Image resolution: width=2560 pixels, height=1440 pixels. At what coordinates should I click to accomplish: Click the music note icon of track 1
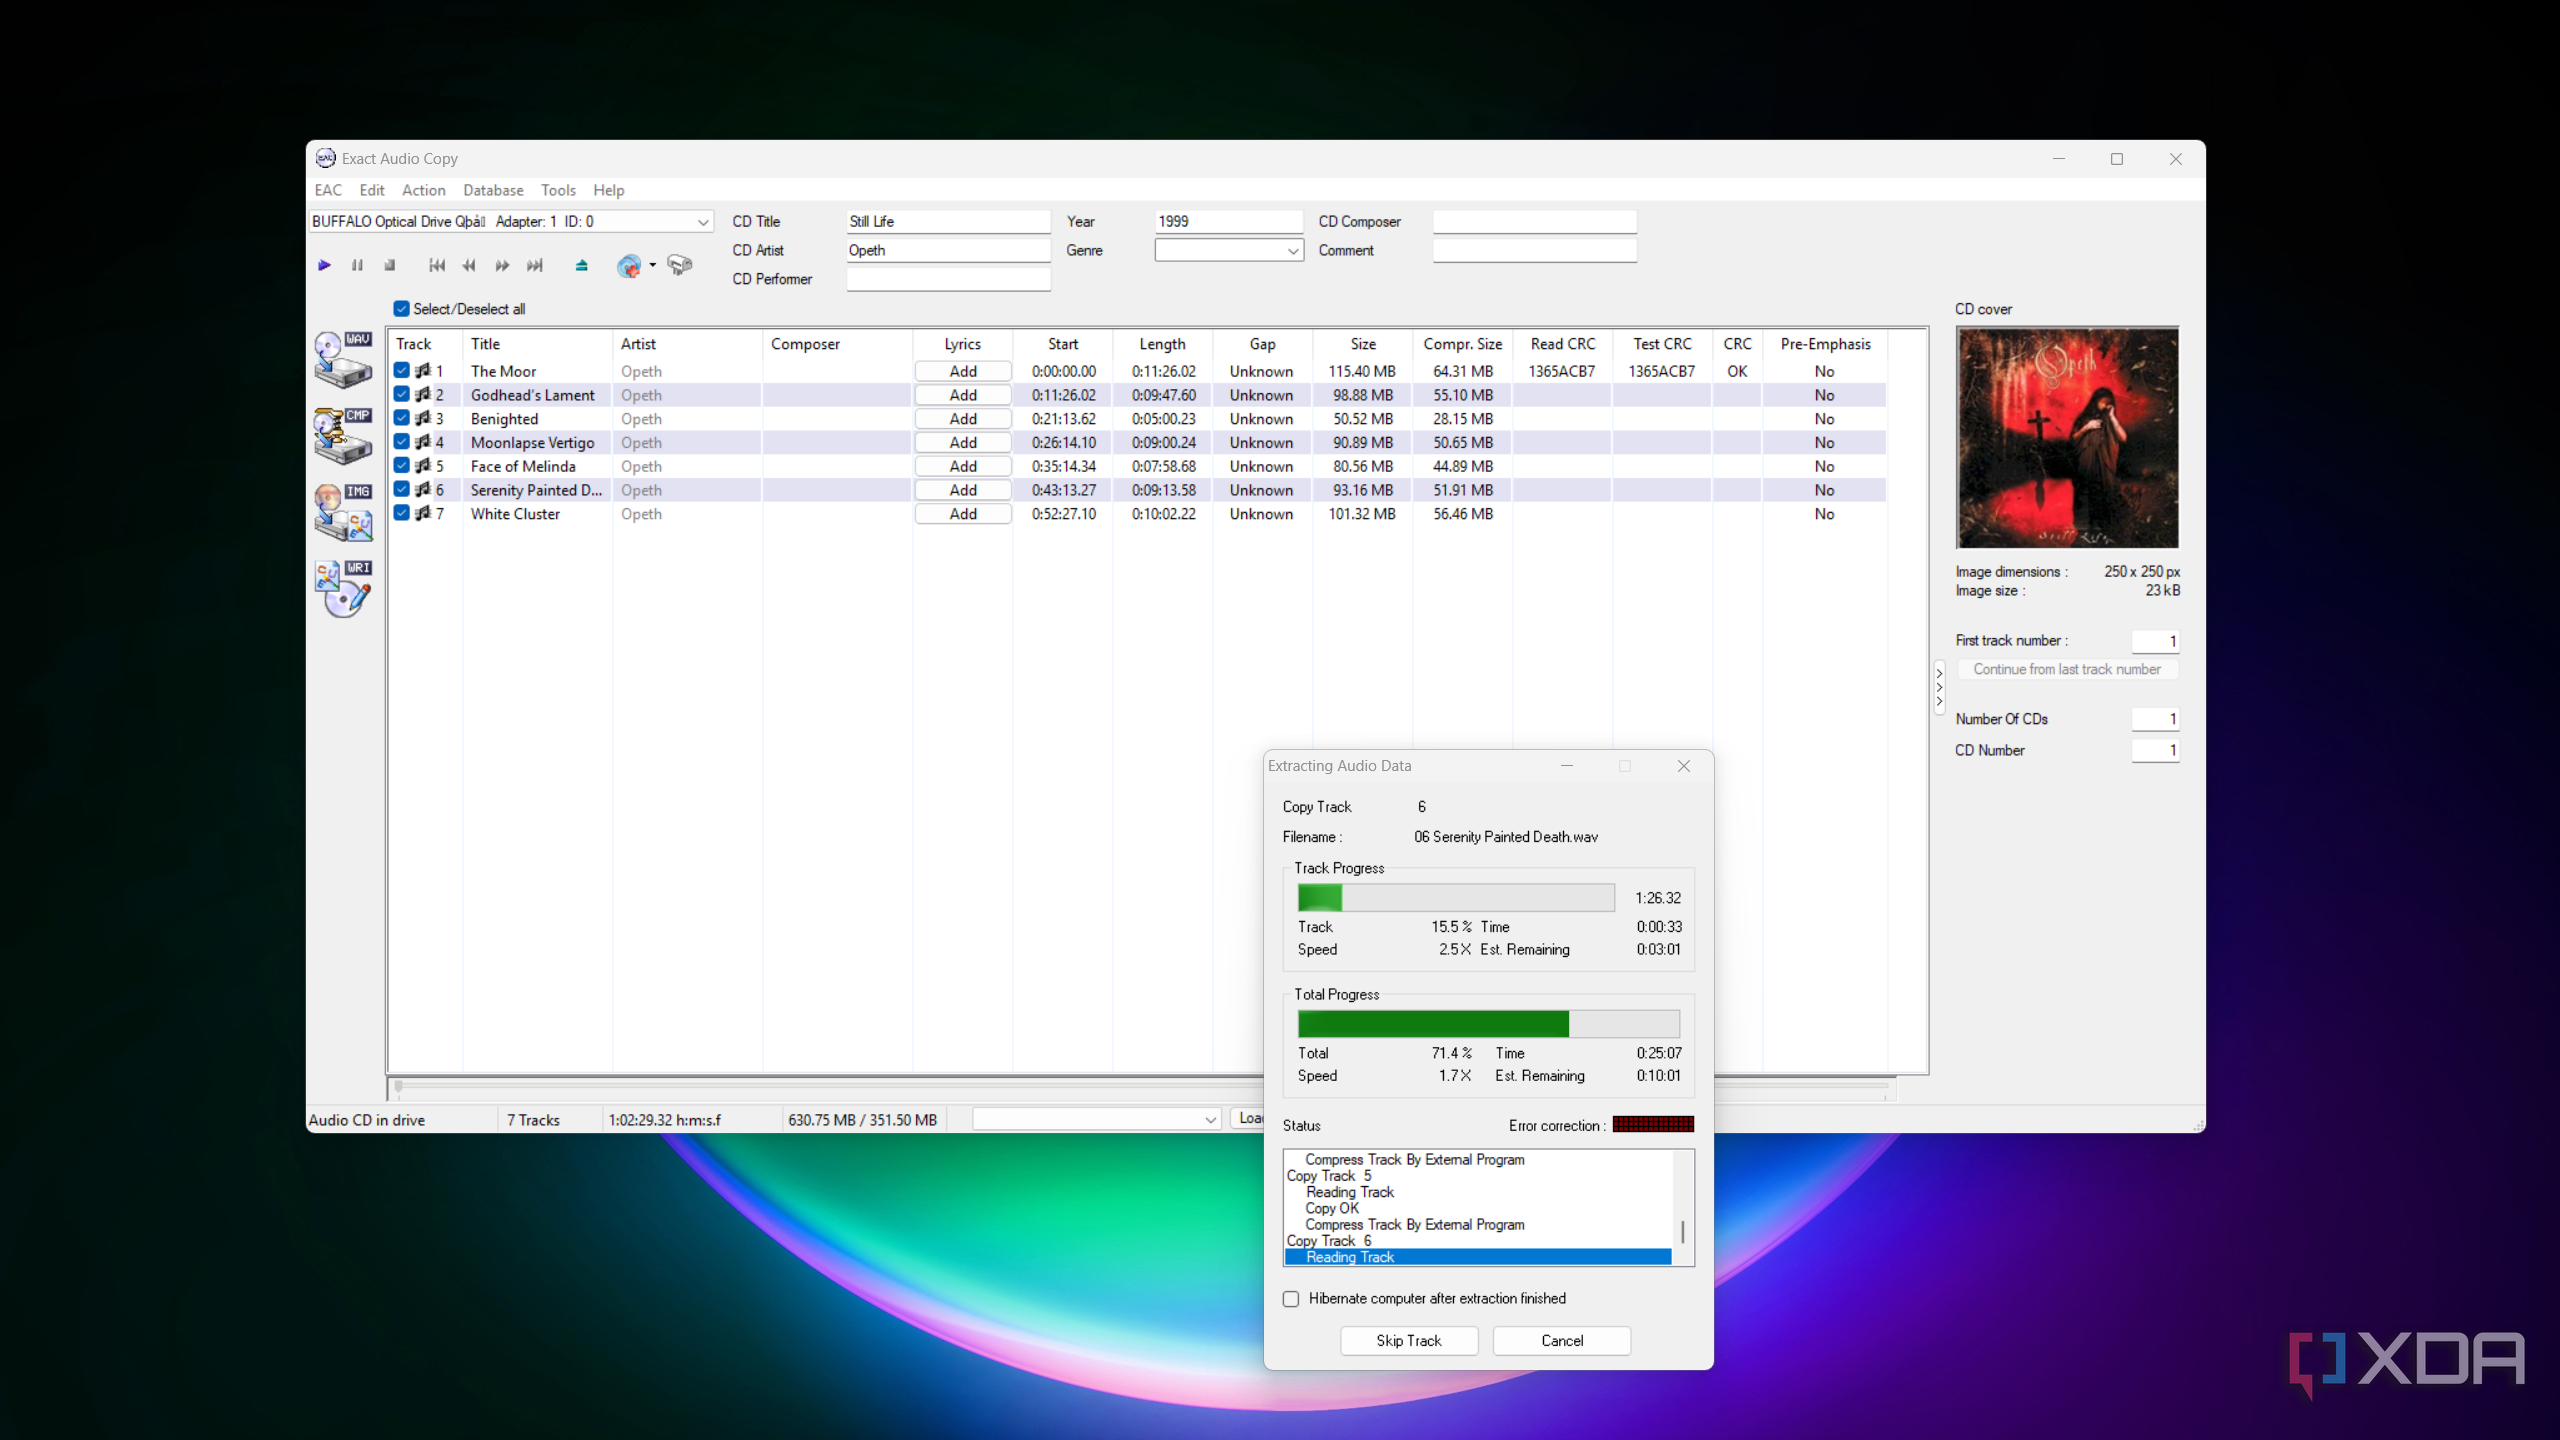[x=423, y=371]
